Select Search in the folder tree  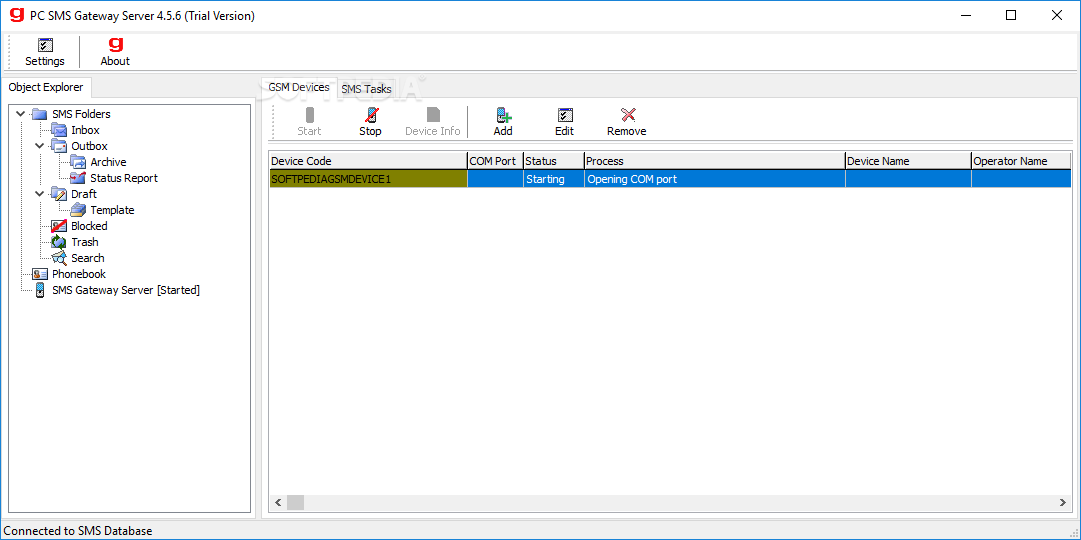(x=88, y=258)
